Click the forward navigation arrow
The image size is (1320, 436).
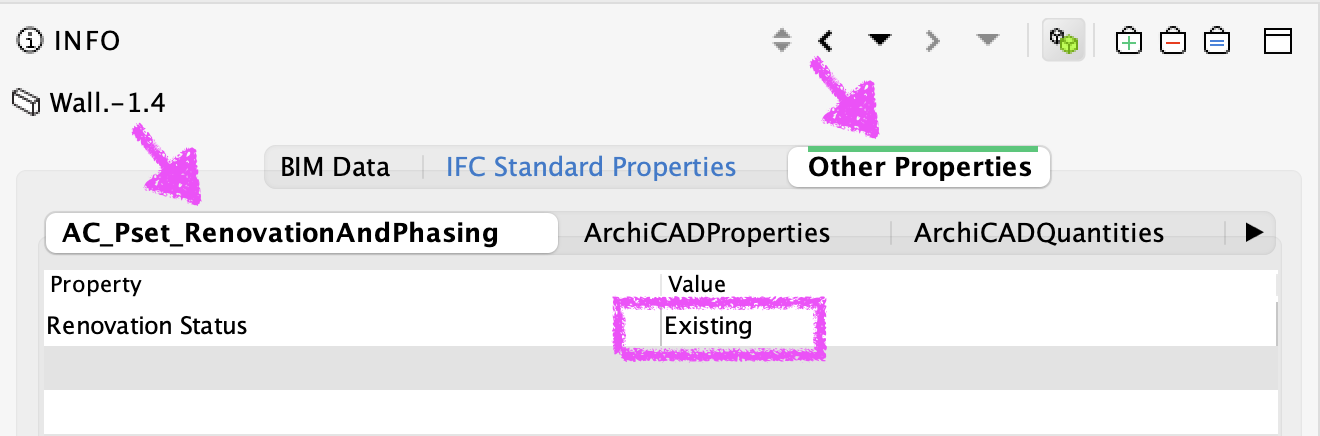pos(933,41)
